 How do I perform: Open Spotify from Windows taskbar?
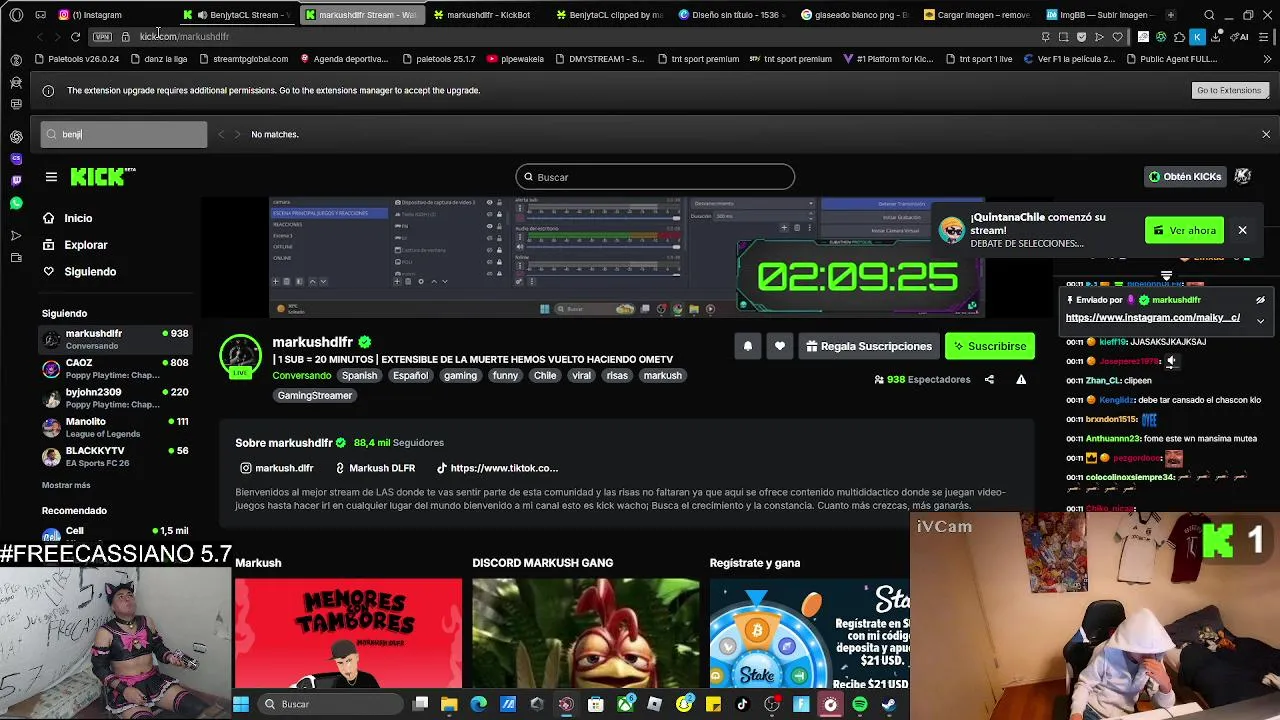pyautogui.click(x=859, y=704)
